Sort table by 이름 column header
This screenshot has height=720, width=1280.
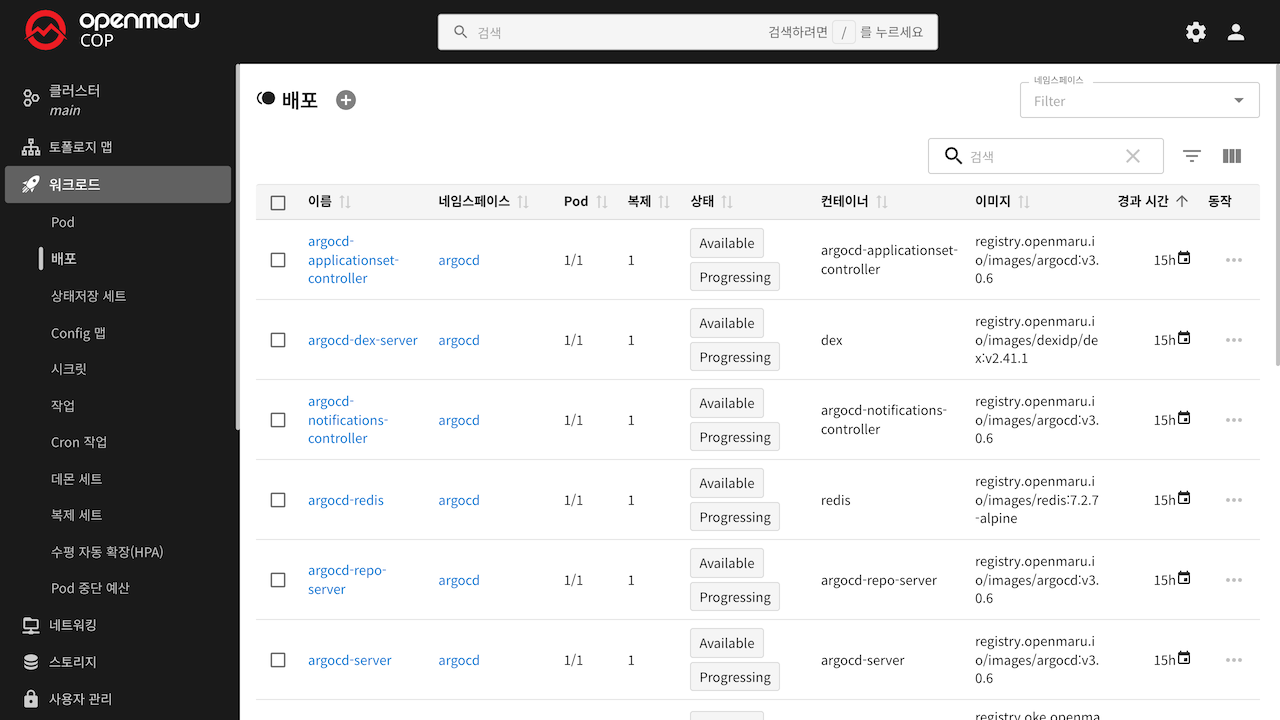(320, 202)
